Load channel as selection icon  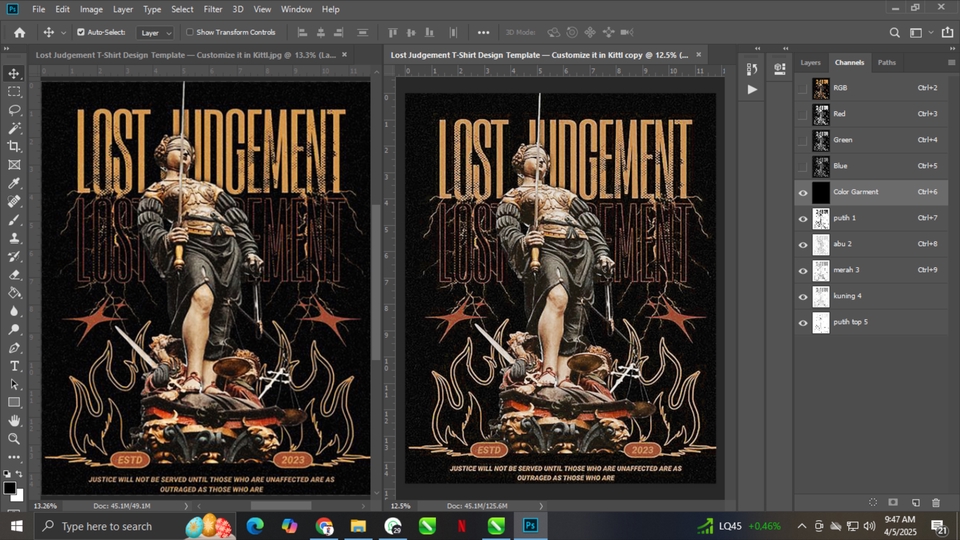tap(873, 502)
